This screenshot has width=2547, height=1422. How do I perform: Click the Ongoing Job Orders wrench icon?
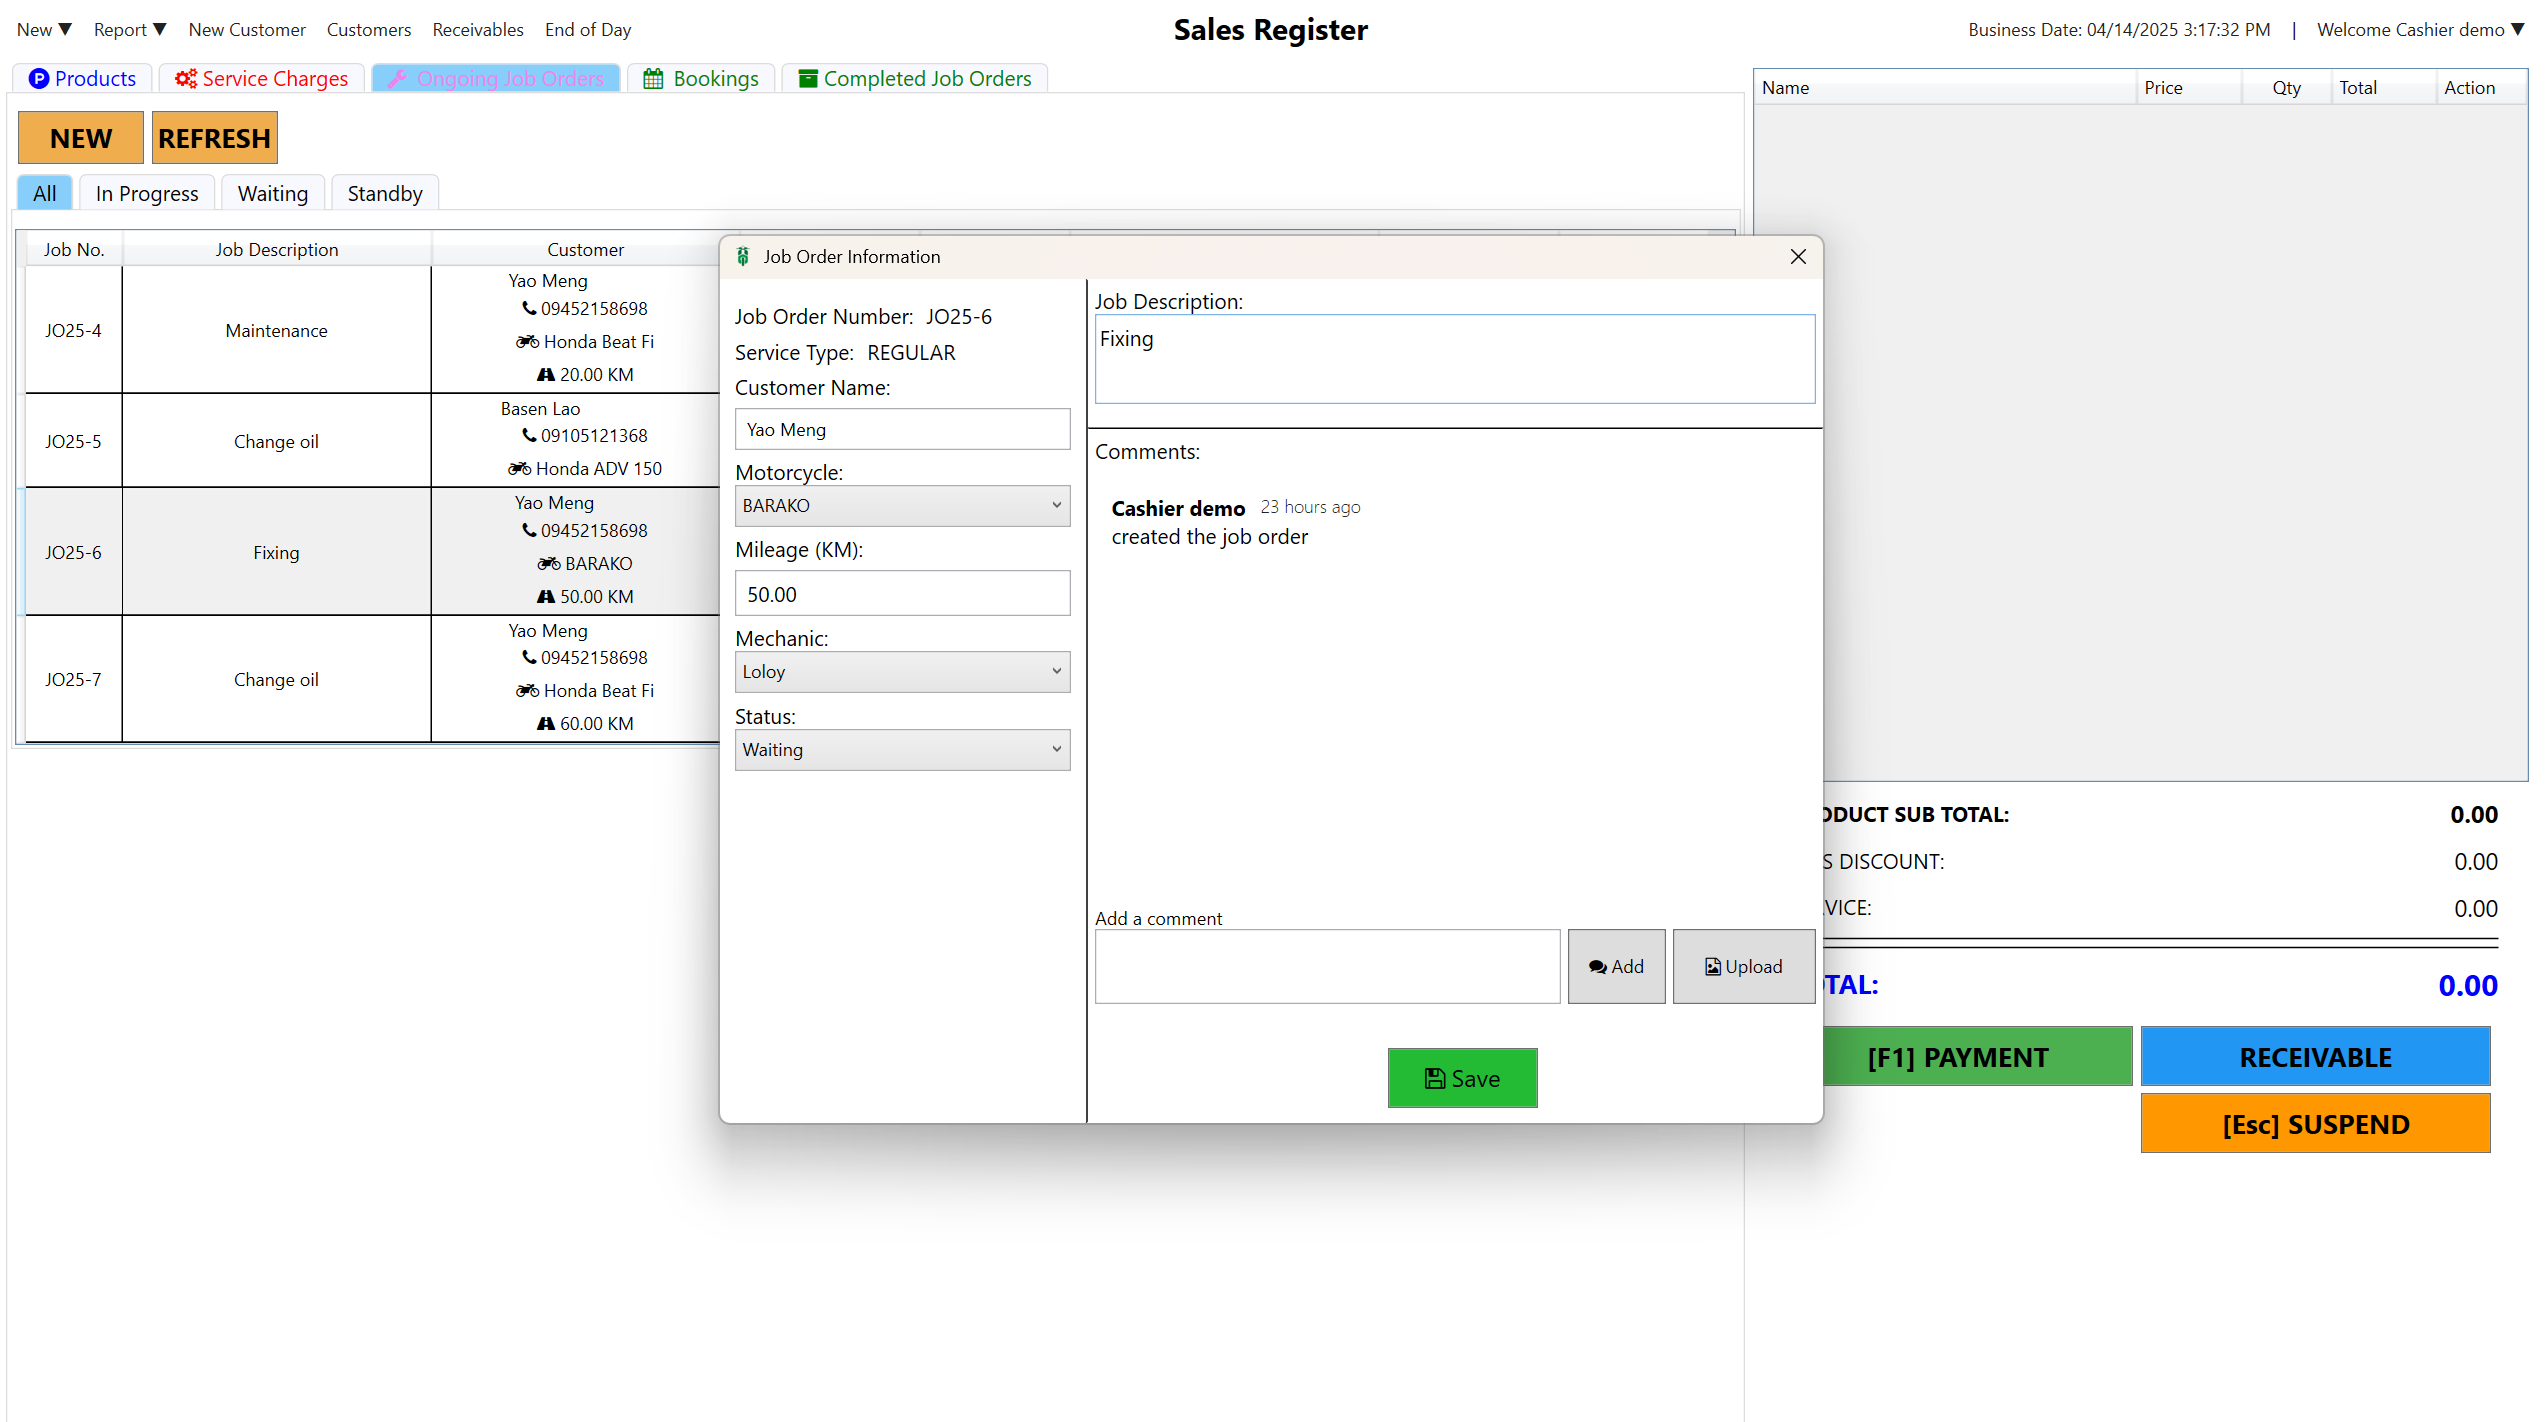[397, 78]
